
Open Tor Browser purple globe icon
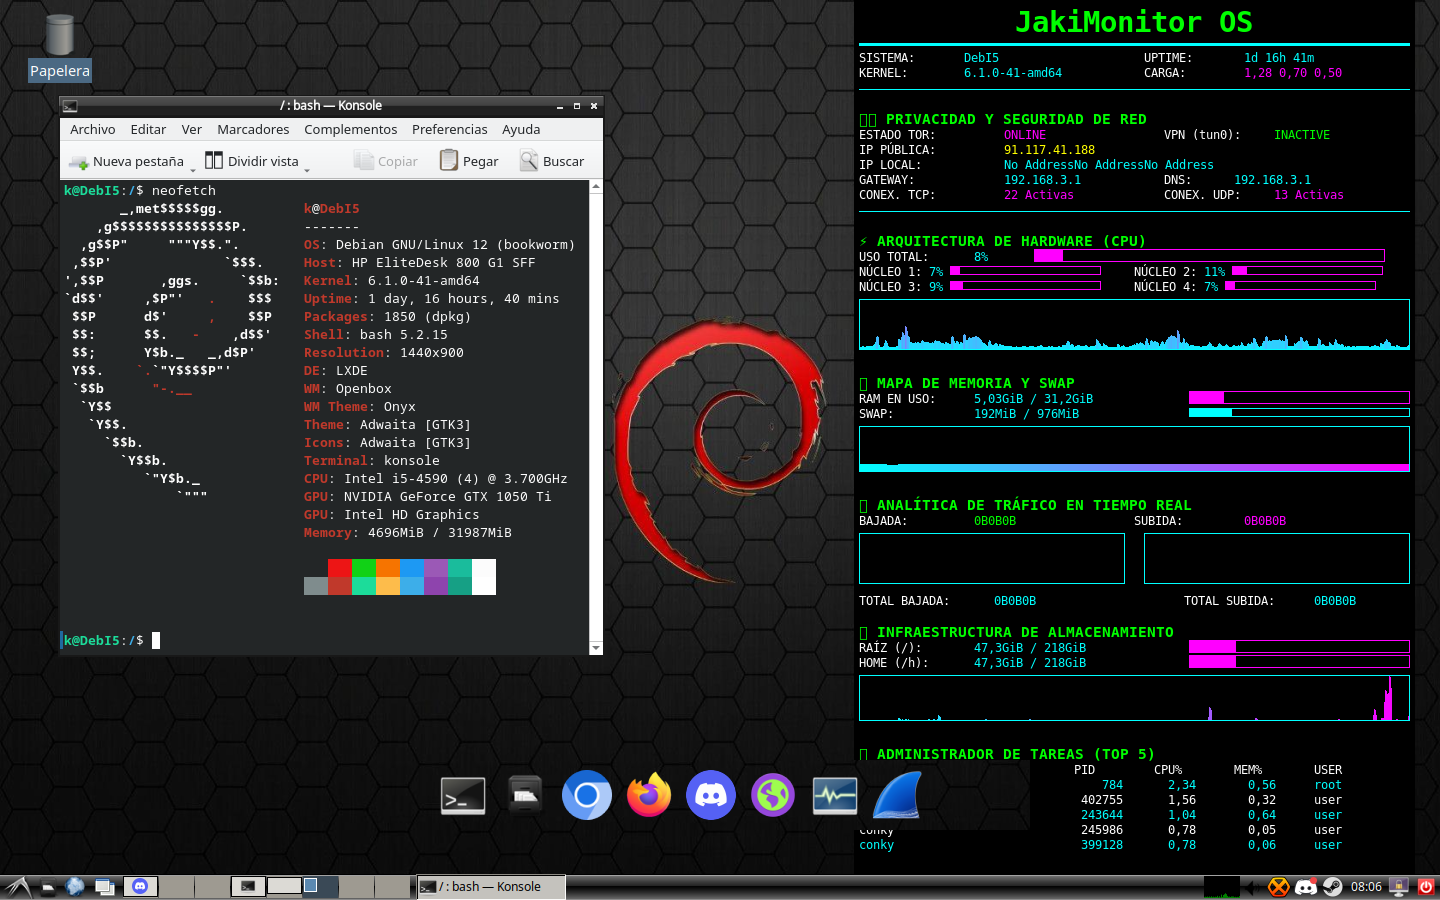tap(773, 796)
